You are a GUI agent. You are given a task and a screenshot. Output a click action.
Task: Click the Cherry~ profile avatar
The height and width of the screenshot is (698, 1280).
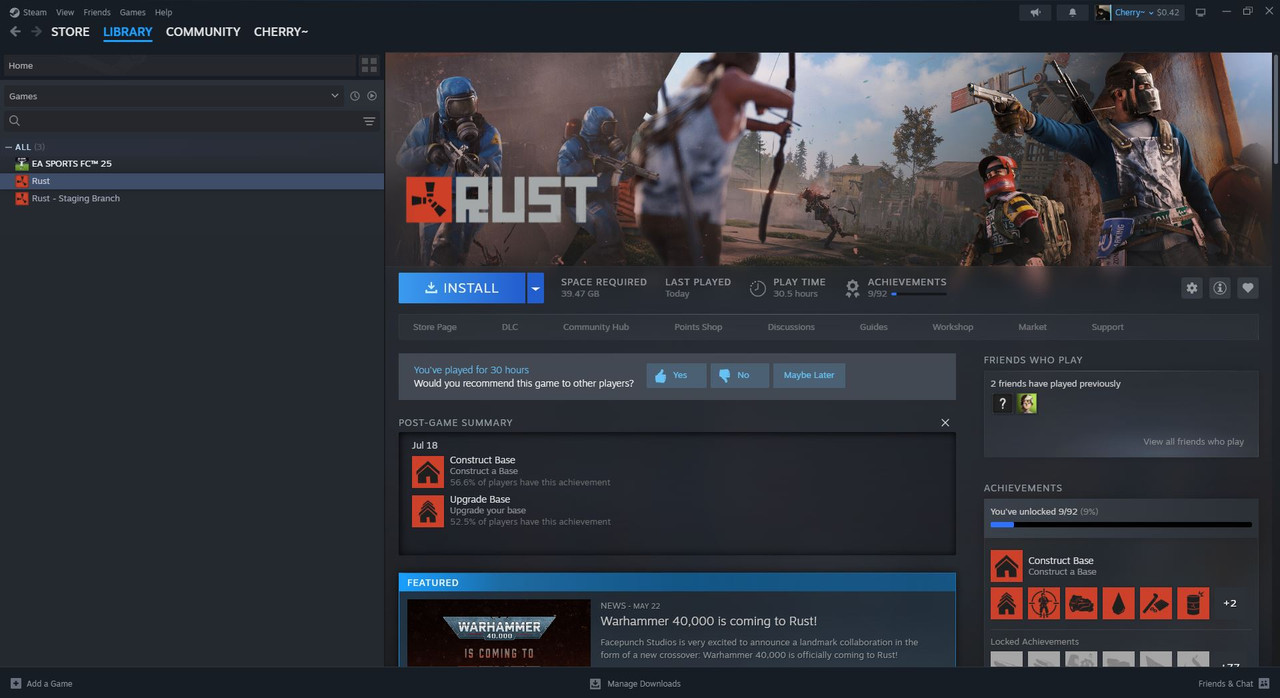[1103, 12]
